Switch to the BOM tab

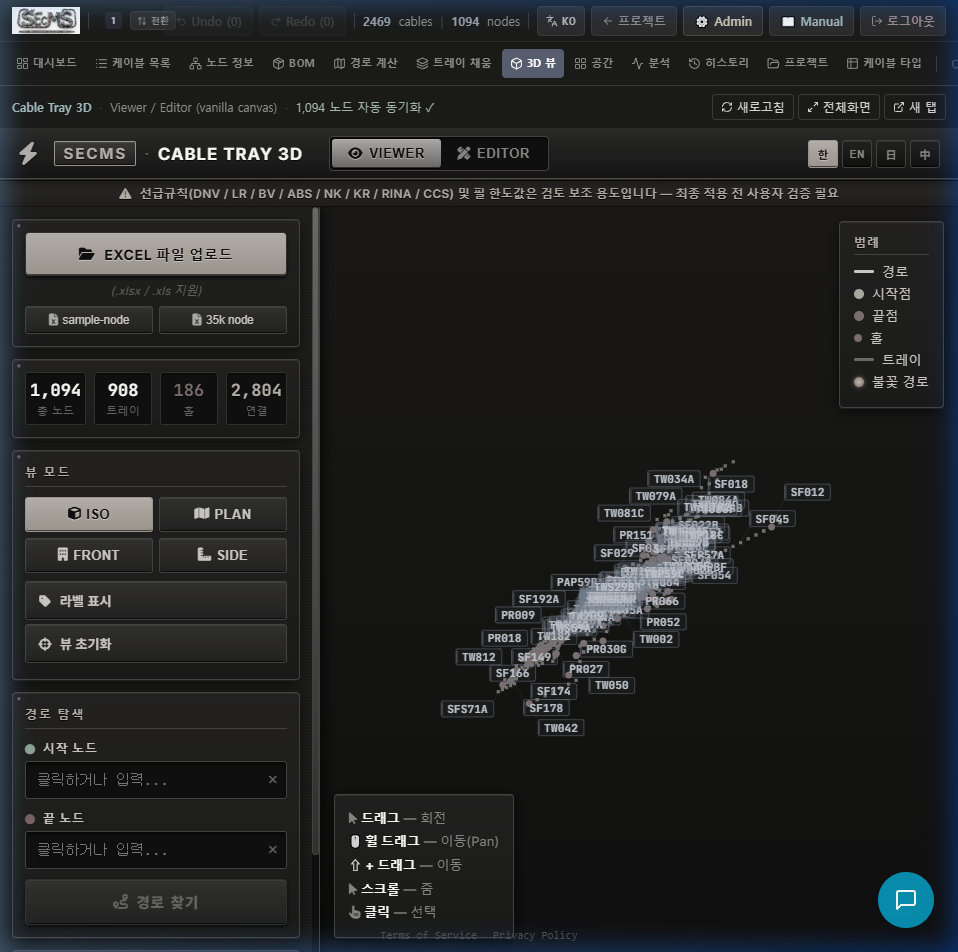click(294, 63)
